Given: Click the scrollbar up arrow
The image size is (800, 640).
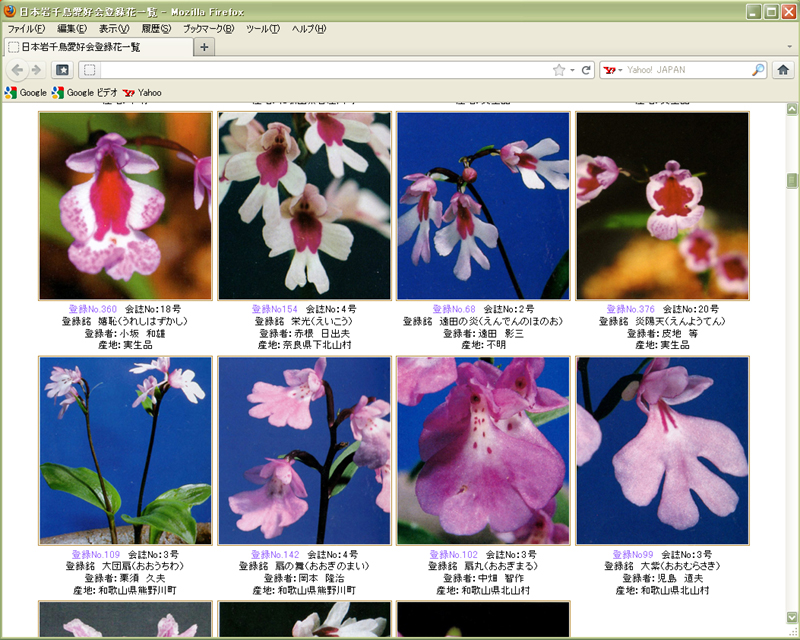Looking at the screenshot, I should tap(791, 108).
